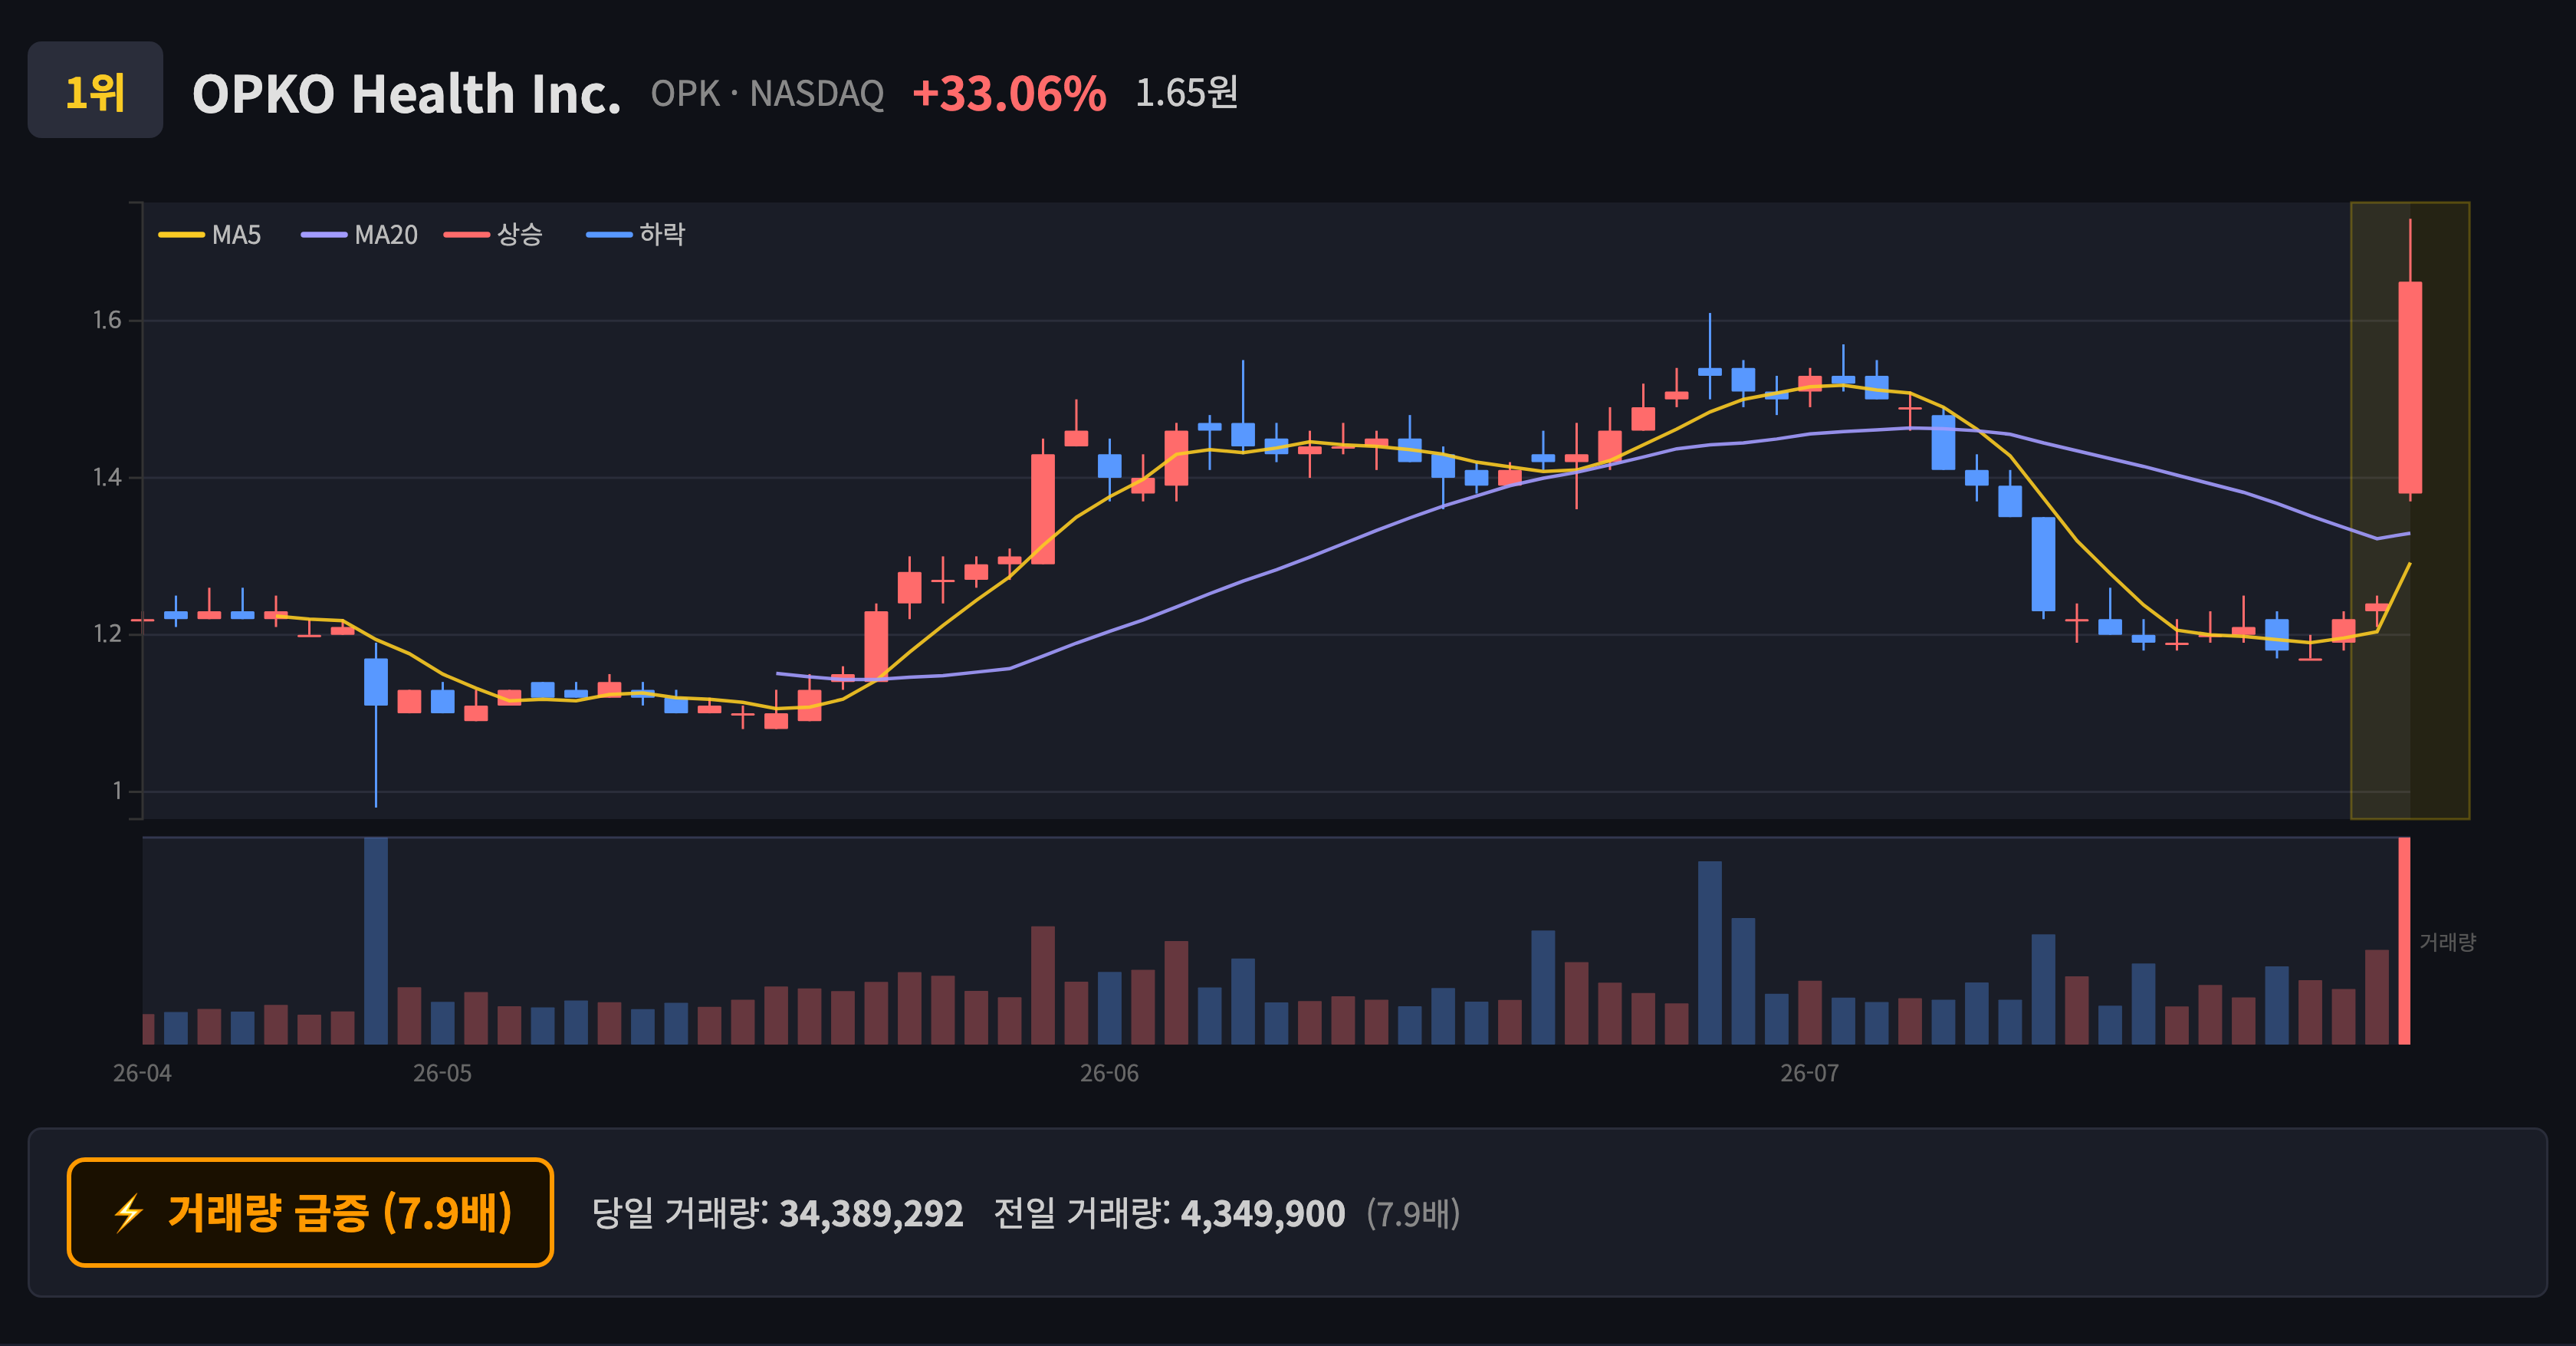Viewport: 2576px width, 1346px height.
Task: Click the (7.9배) ratio text after 전일 거래량
Action: [x=1414, y=1213]
